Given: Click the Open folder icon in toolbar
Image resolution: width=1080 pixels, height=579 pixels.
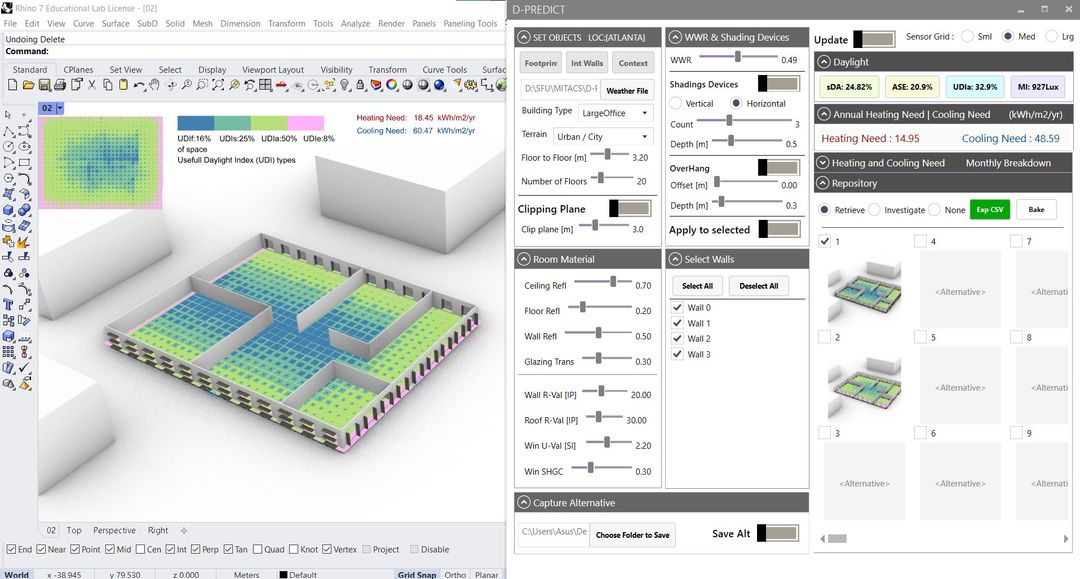Looking at the screenshot, I should (x=27, y=86).
